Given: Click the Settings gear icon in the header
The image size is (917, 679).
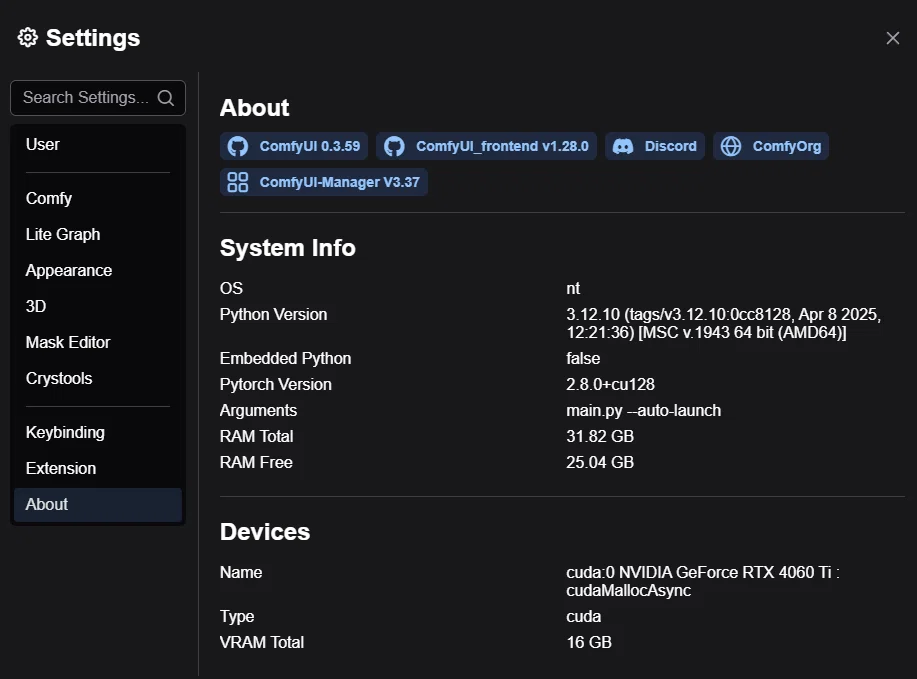Looking at the screenshot, I should 27,37.
